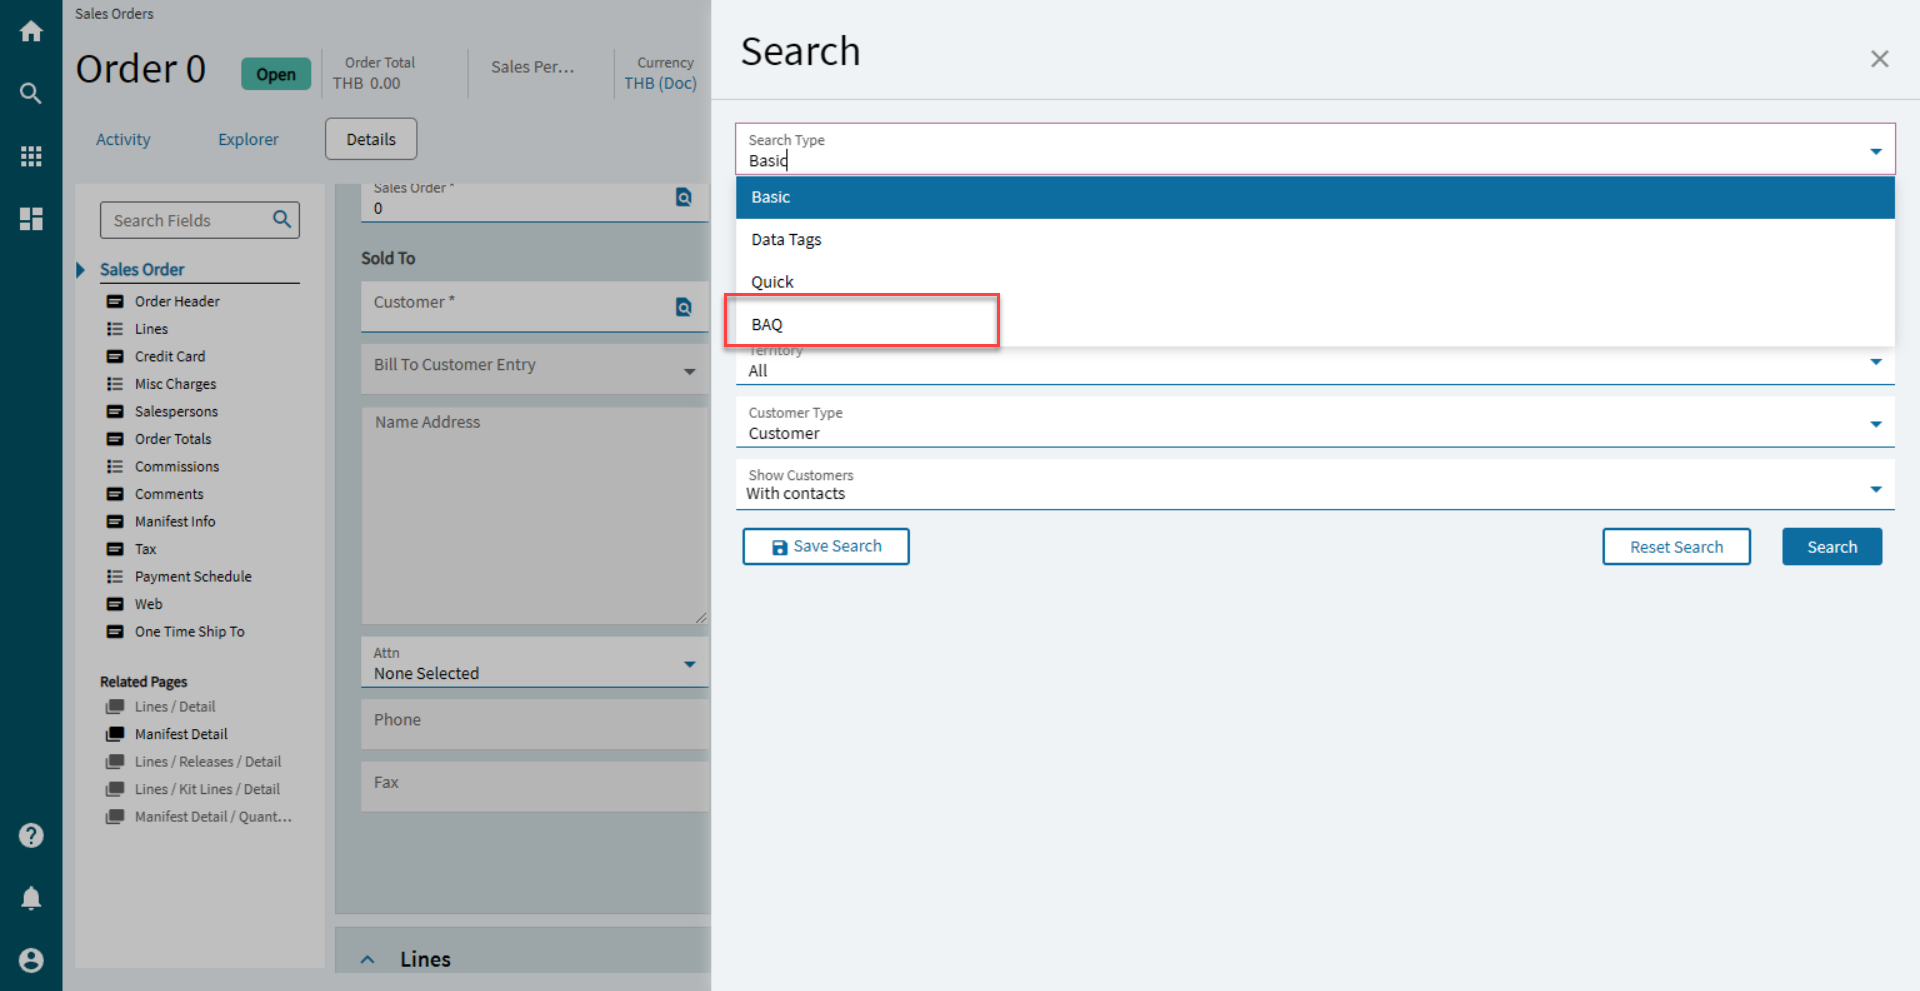Open the global search magnifier icon
1920x991 pixels.
pos(31,94)
